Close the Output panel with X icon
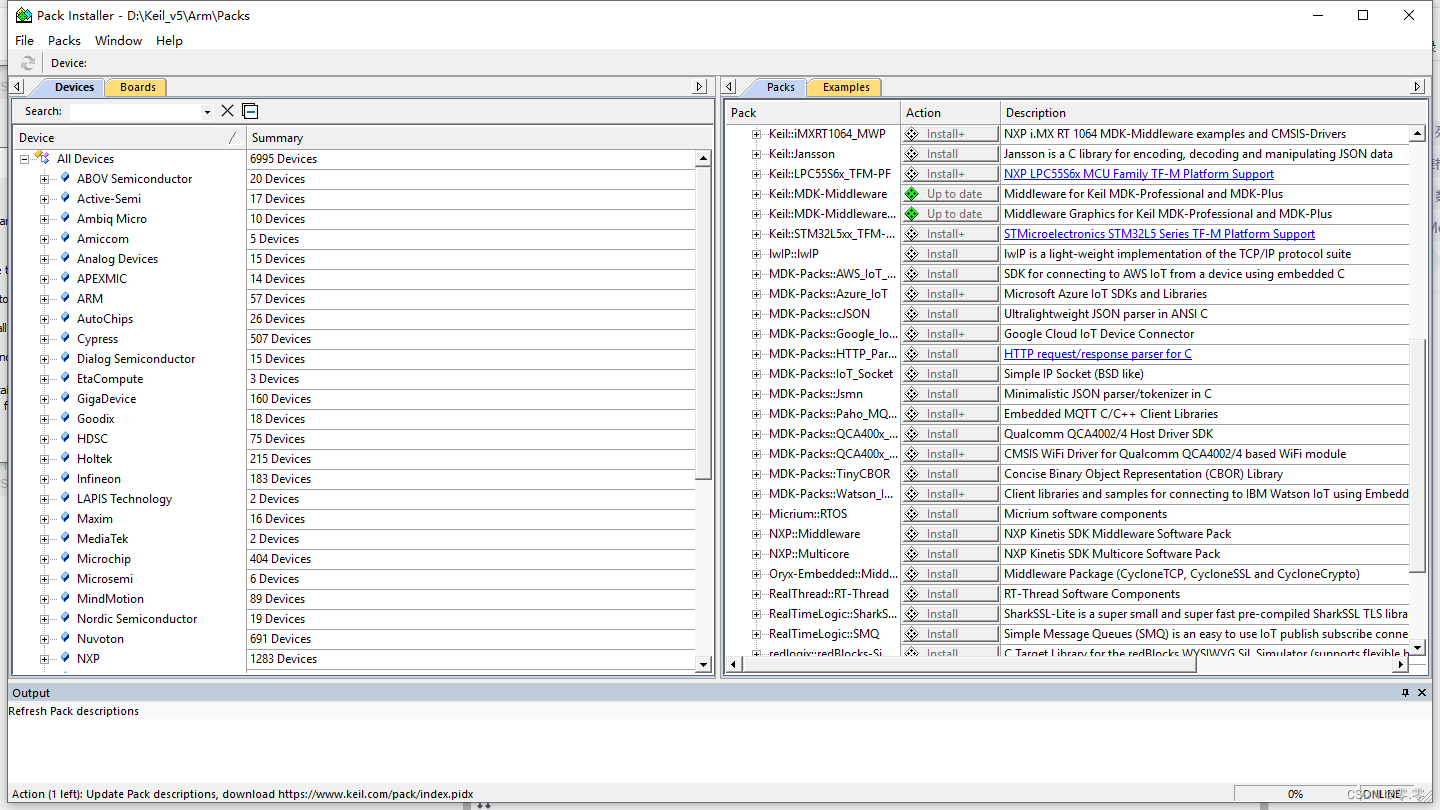The width and height of the screenshot is (1440, 810). (x=1422, y=692)
